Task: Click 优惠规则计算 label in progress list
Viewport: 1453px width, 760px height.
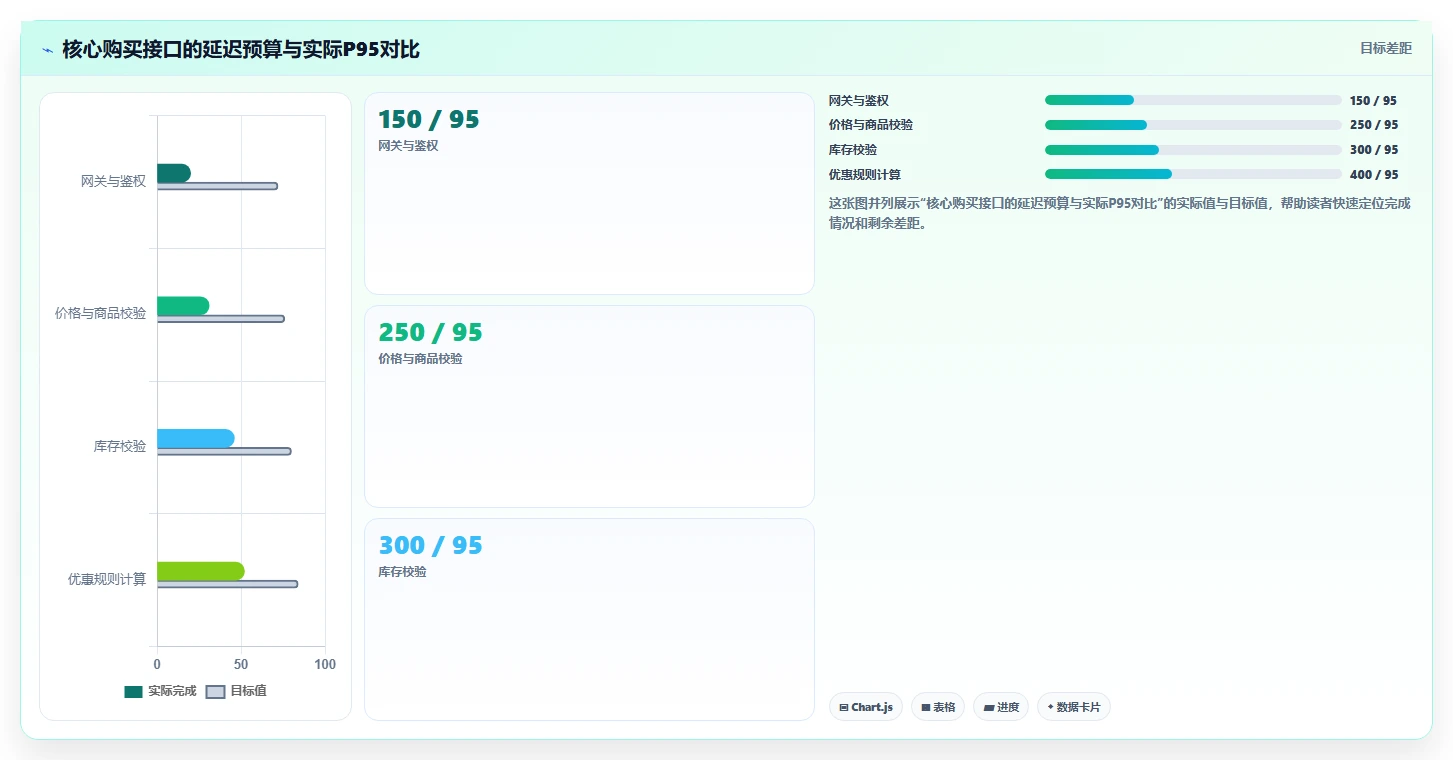Action: [x=865, y=175]
